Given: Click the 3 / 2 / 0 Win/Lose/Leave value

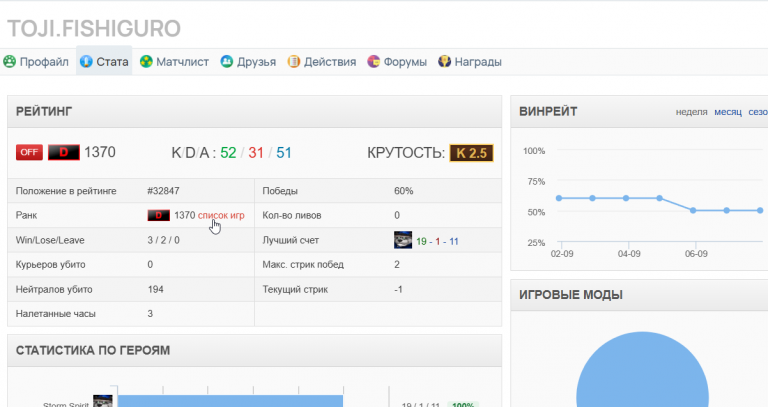Looking at the screenshot, I should pyautogui.click(x=164, y=240).
